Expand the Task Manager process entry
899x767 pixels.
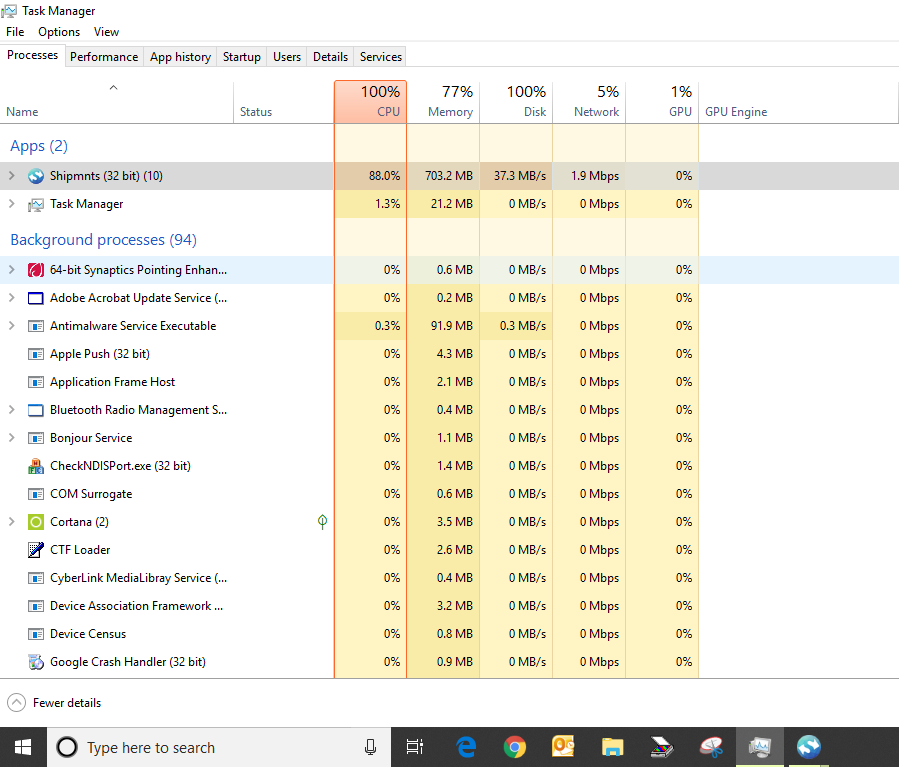pos(11,204)
